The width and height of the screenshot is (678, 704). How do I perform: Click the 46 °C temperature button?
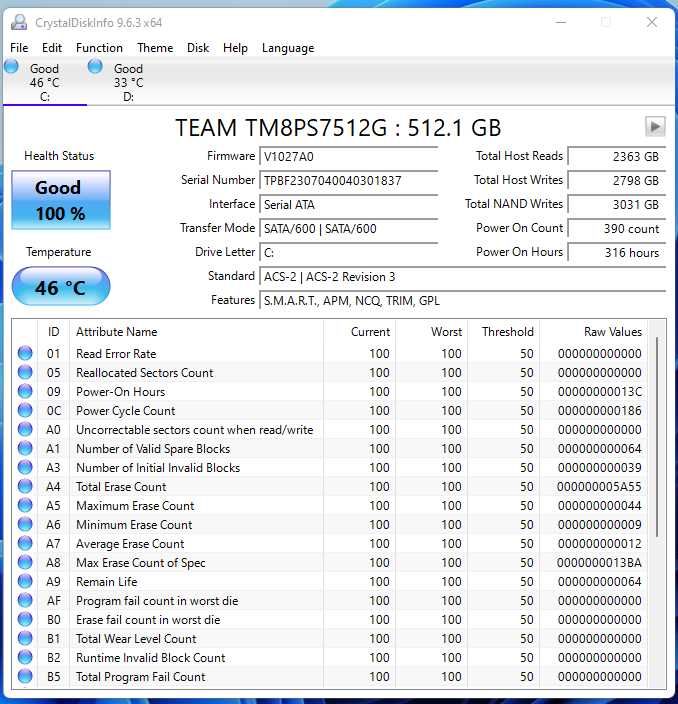point(61,287)
